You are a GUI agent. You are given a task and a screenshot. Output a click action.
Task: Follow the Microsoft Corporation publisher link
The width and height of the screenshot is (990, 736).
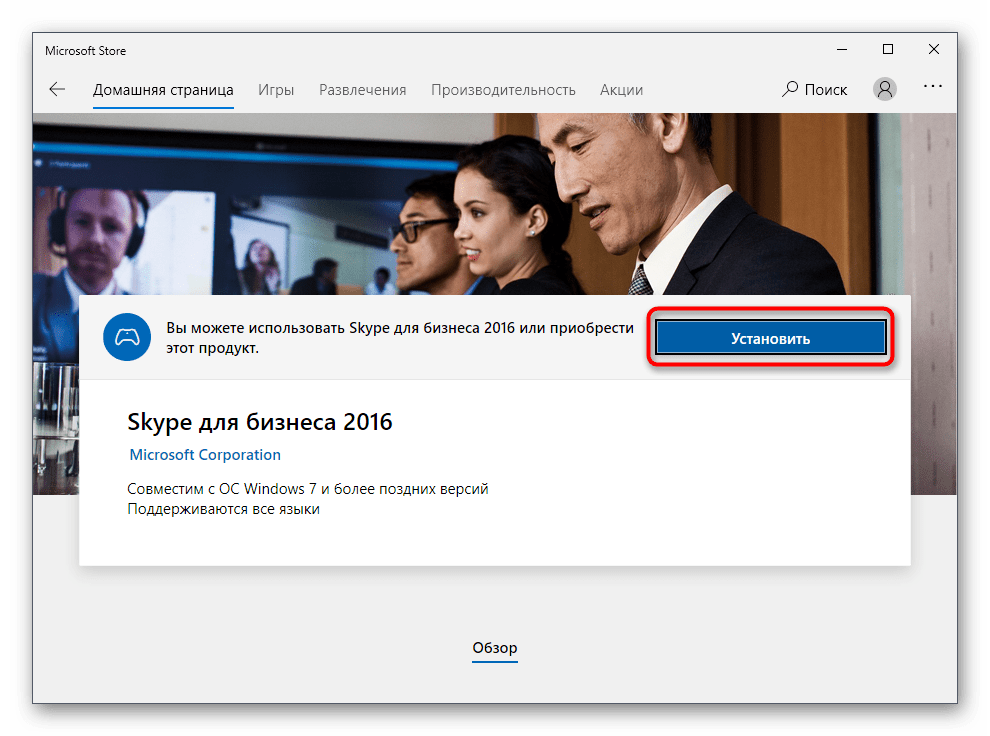click(x=205, y=455)
